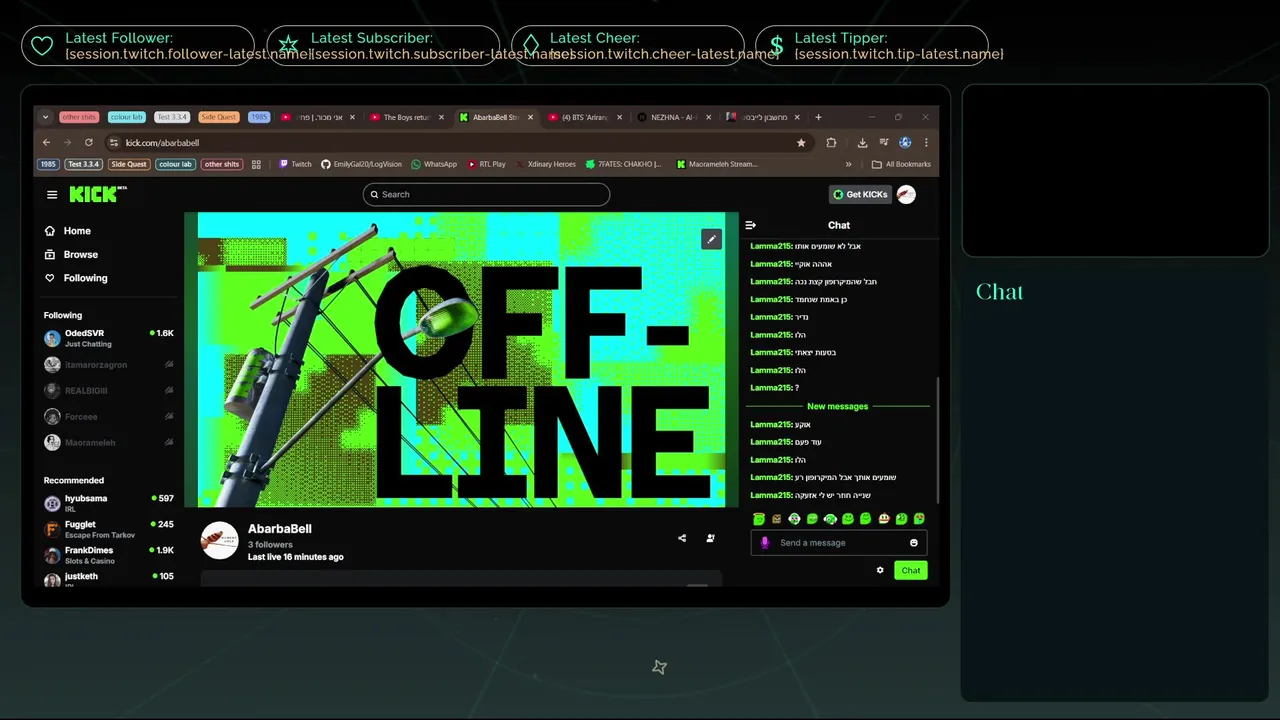Open Fugglet recommended channel
1280x720 pixels.
[x=109, y=529]
